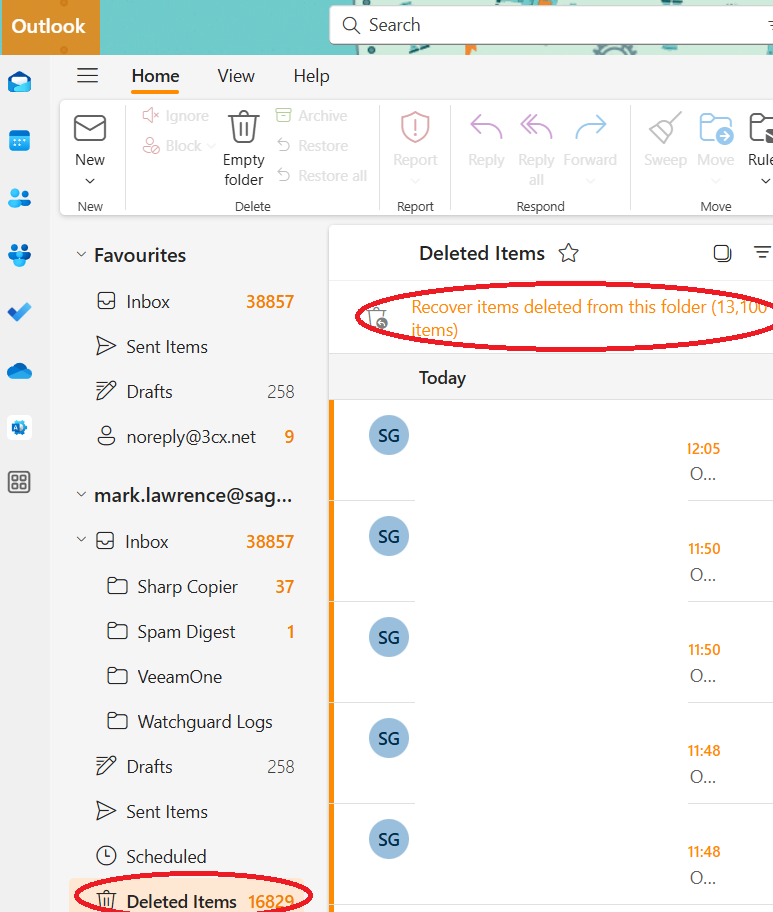Open the Forward dropdown chevron
773x912 pixels.
click(590, 181)
